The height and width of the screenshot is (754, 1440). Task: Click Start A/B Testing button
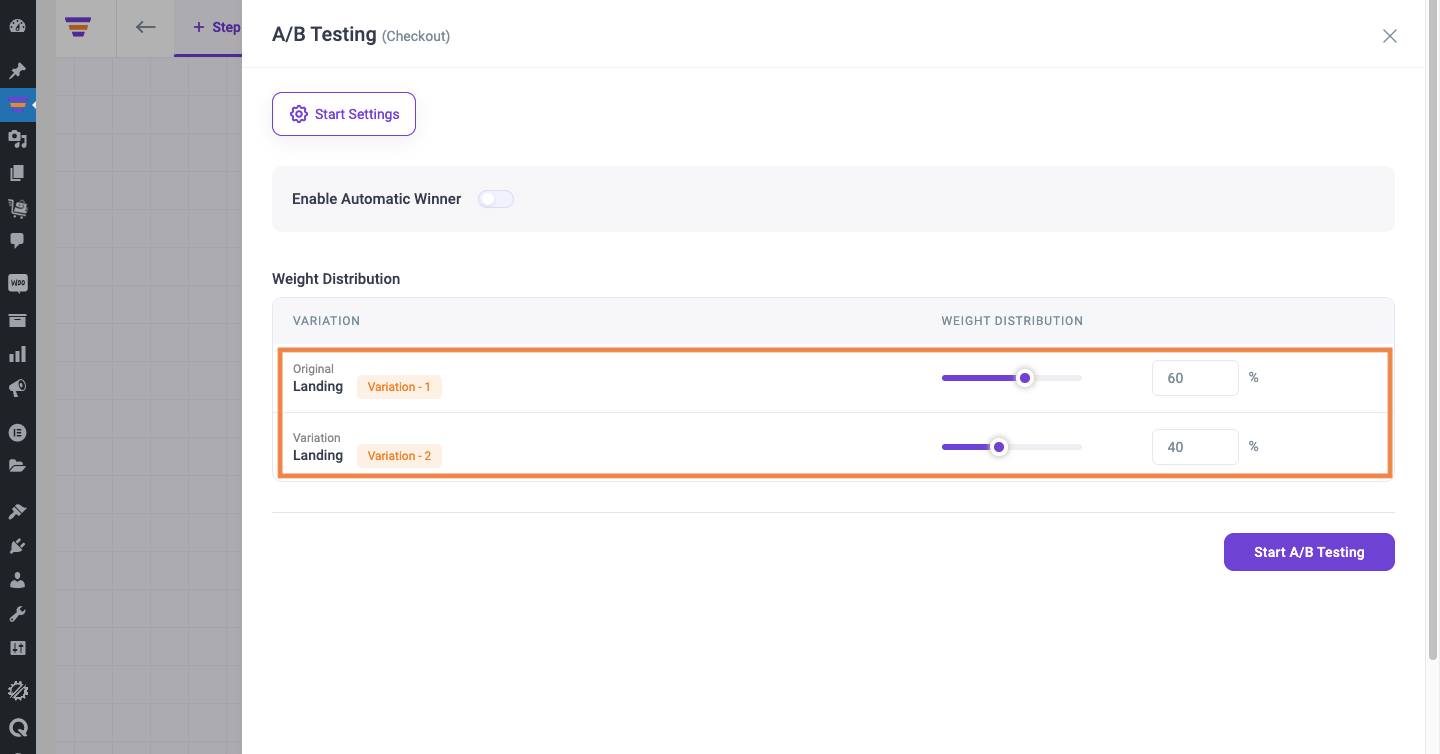[x=1309, y=552]
